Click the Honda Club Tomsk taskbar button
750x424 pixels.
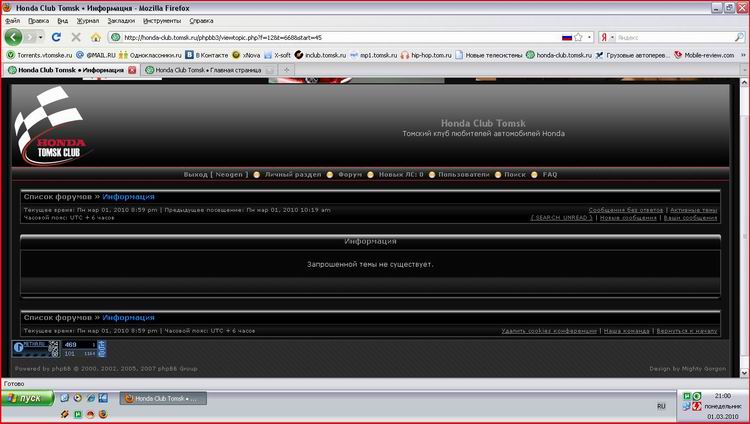click(x=163, y=398)
